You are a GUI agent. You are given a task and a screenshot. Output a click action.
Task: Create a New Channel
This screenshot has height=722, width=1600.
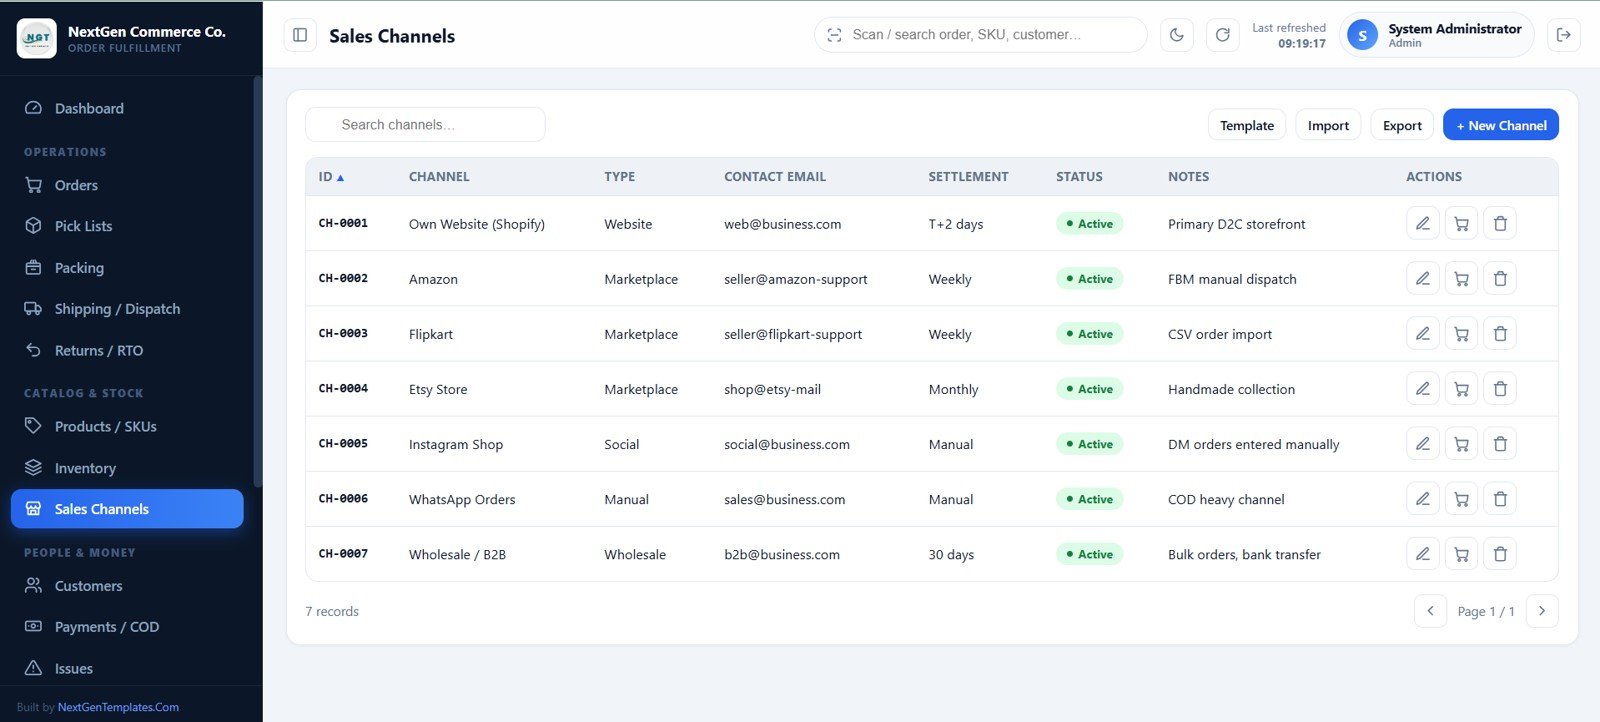point(1501,125)
